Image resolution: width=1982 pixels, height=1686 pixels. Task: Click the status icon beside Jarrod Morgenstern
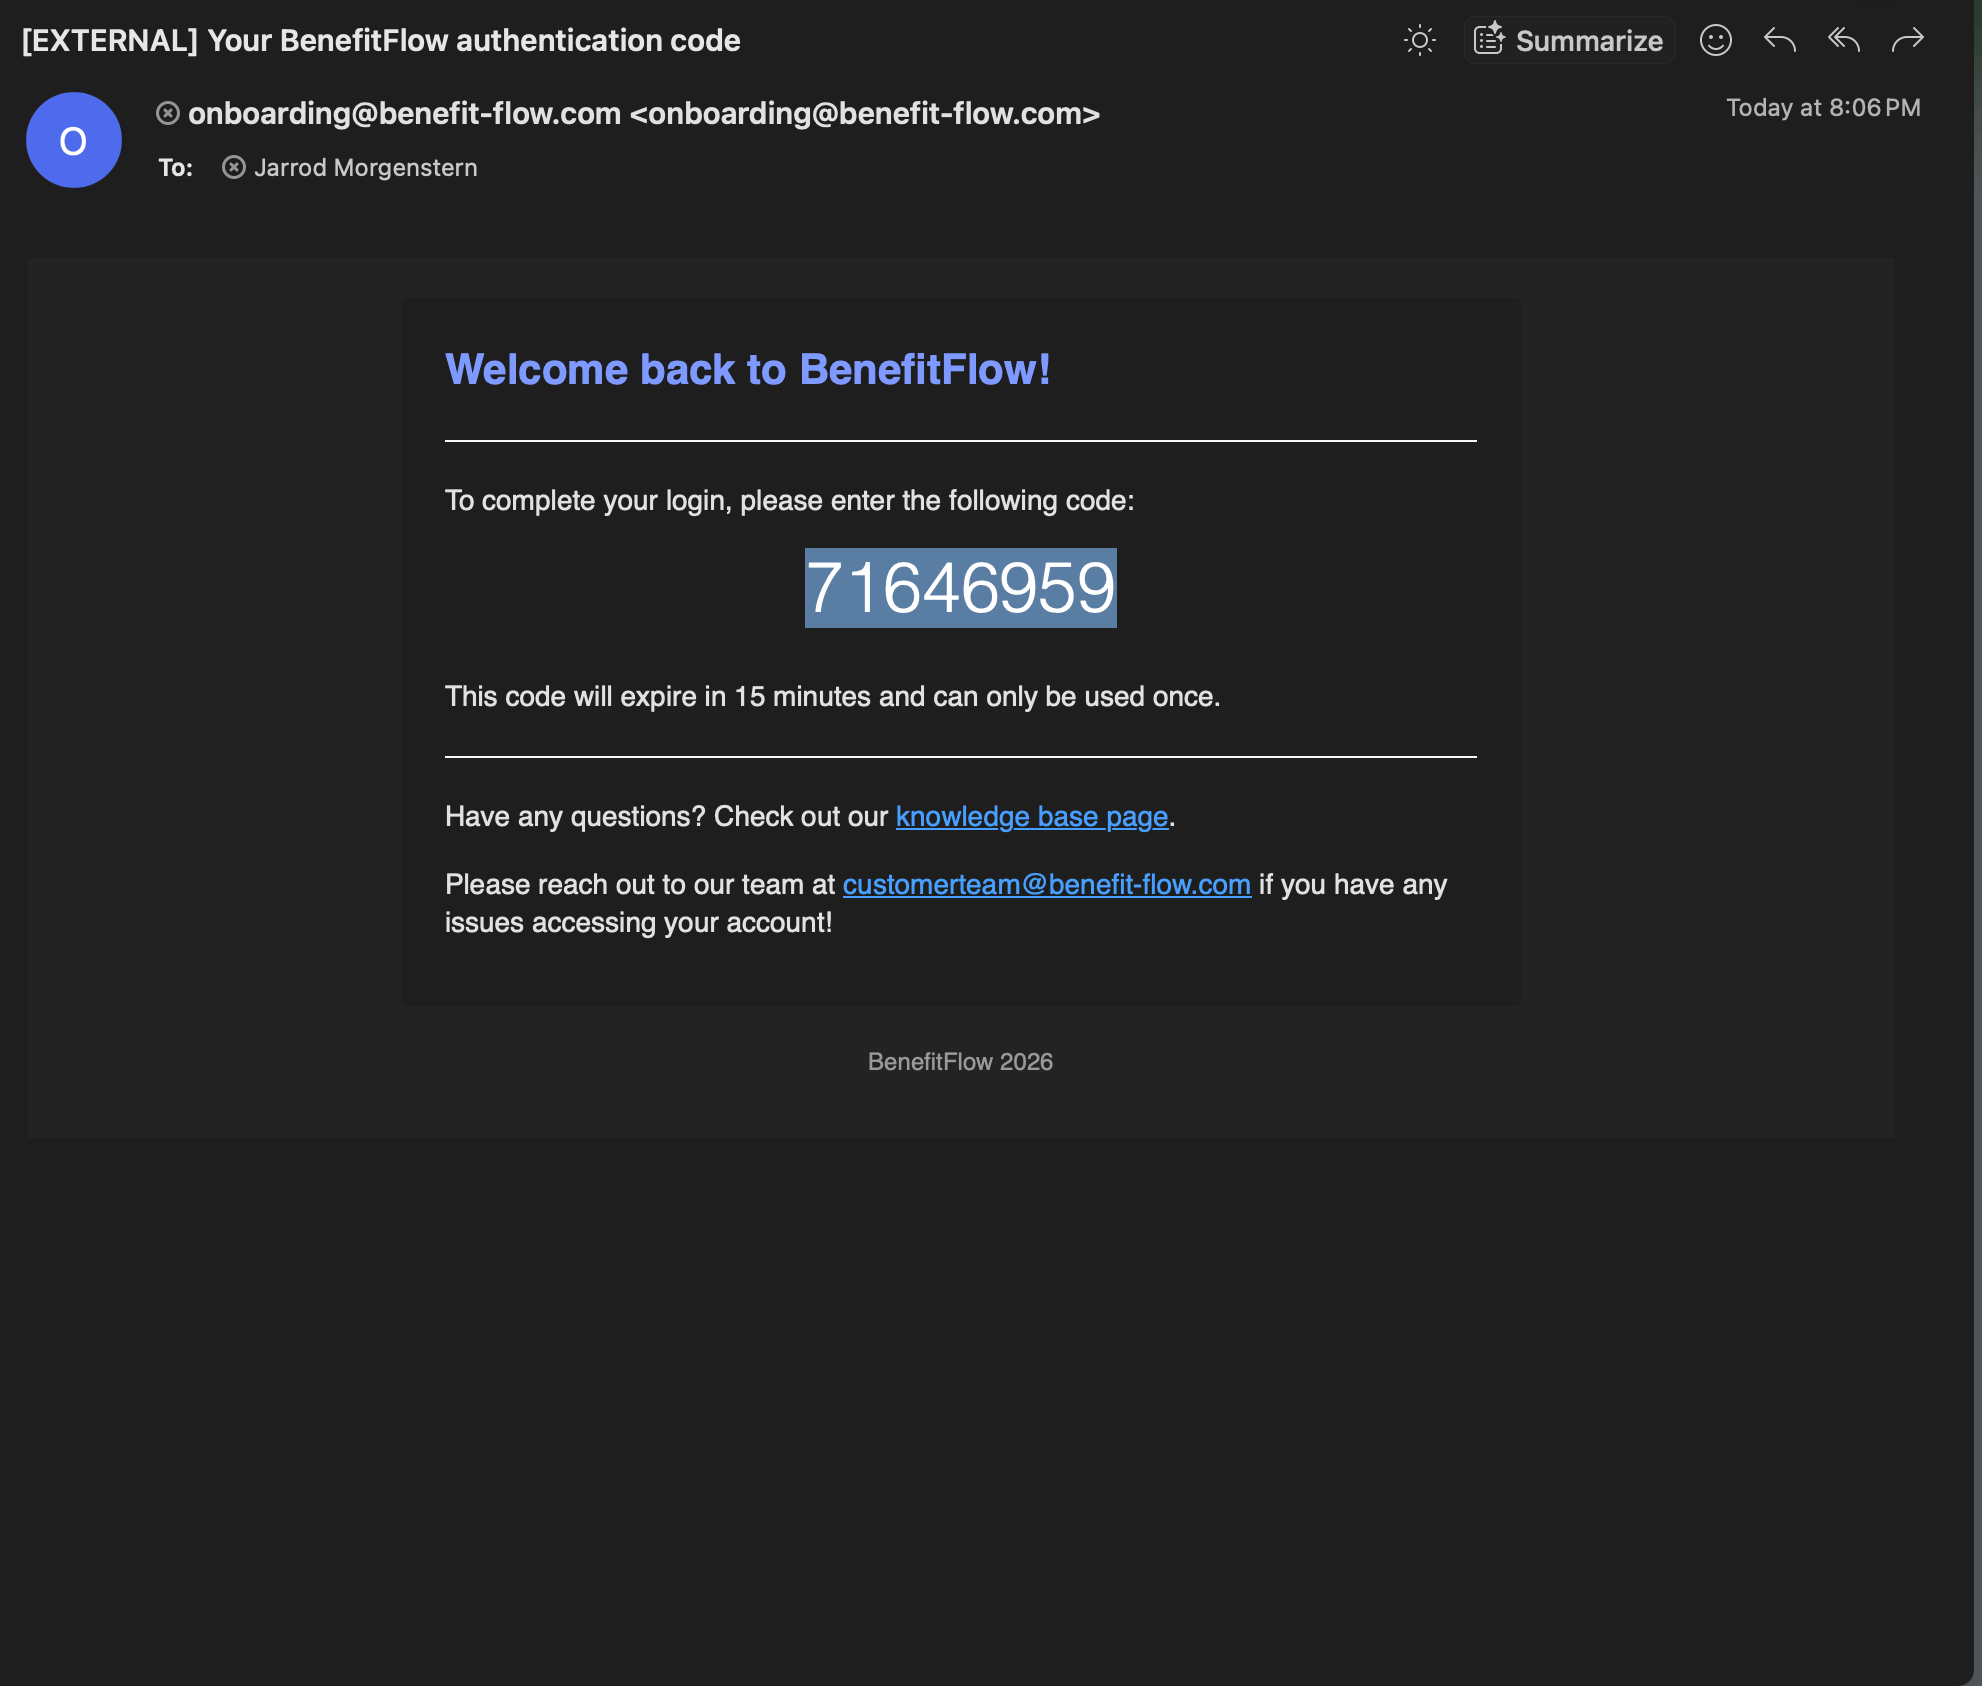(234, 167)
